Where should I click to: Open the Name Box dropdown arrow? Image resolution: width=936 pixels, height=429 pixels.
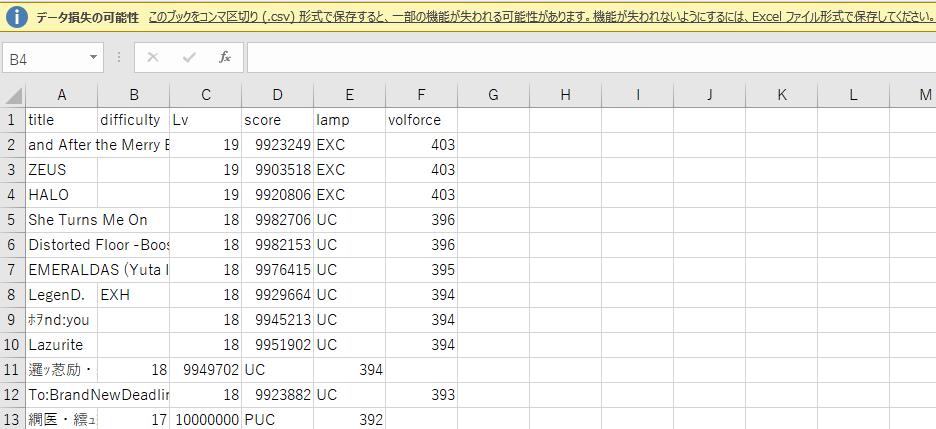(93, 58)
